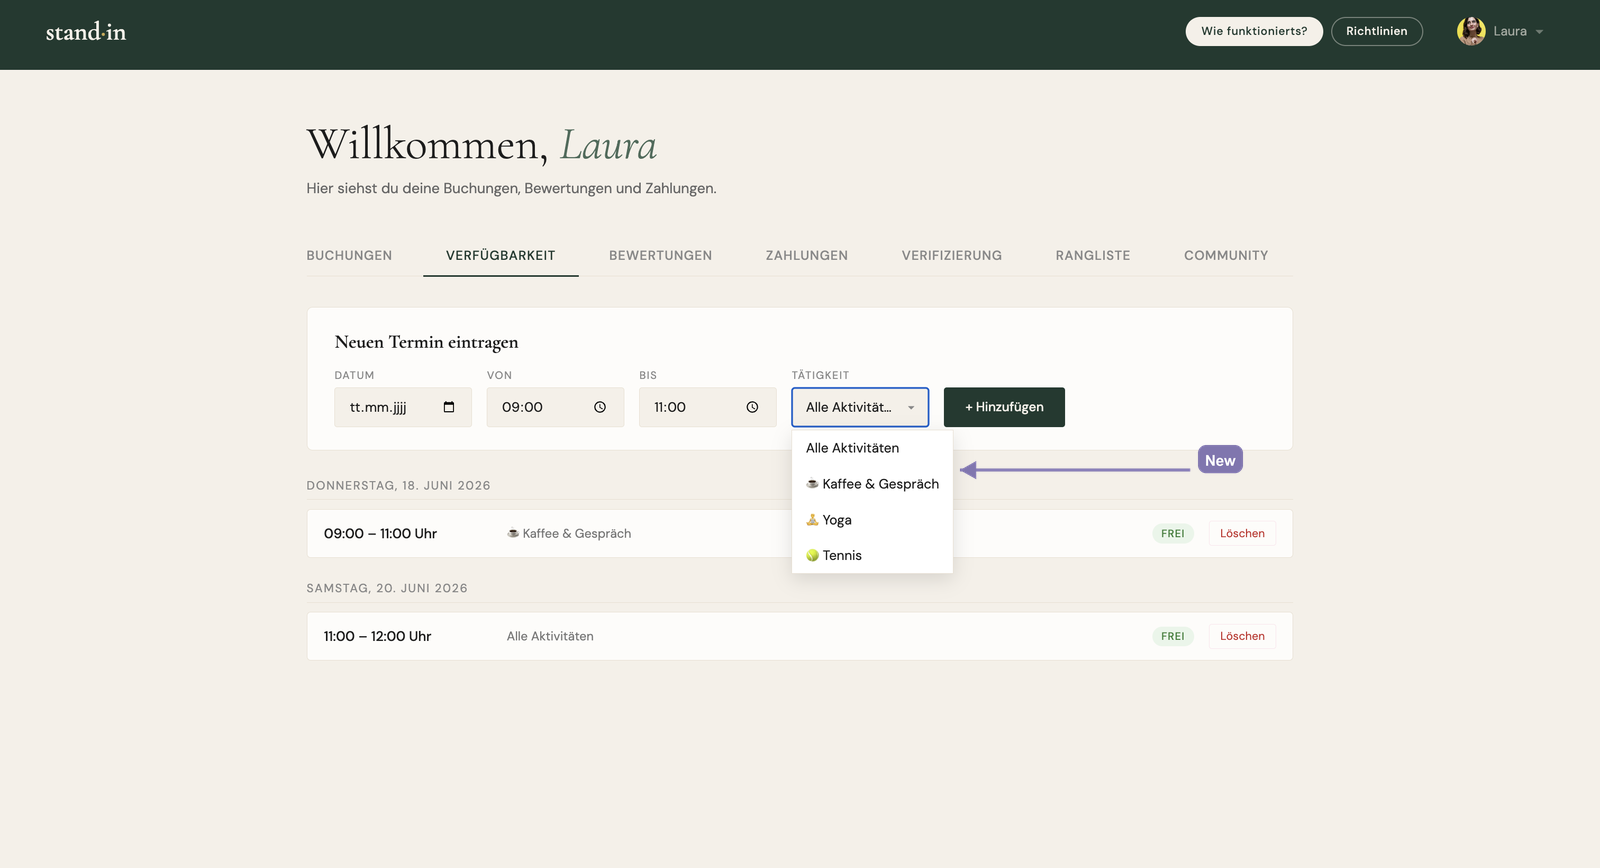Click the Donnerstag, 18. Juni 2026 heading
The height and width of the screenshot is (868, 1600).
pos(398,485)
